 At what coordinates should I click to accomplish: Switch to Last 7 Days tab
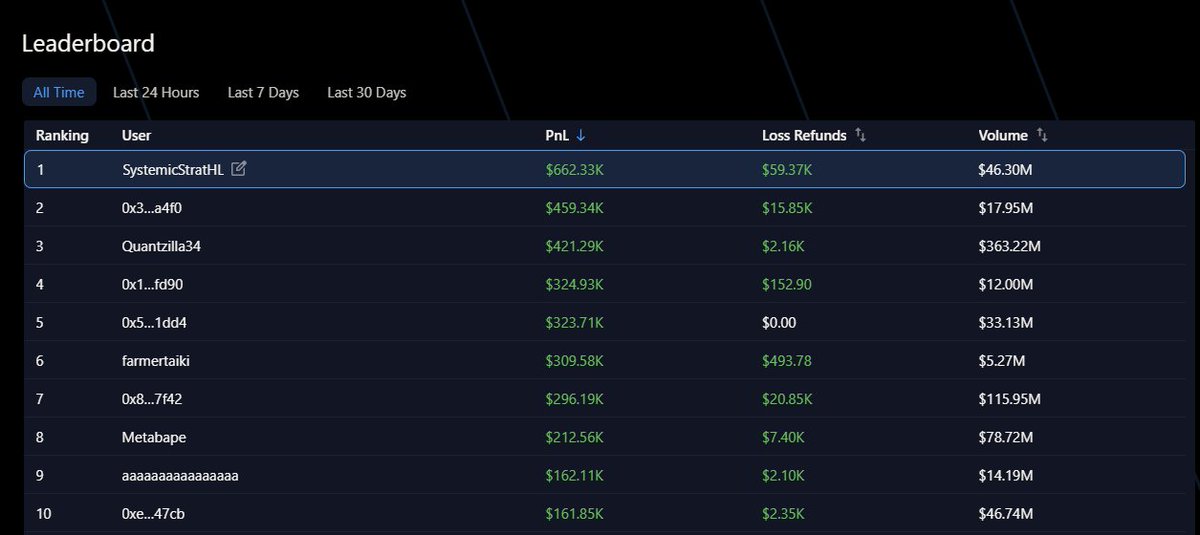pos(263,92)
